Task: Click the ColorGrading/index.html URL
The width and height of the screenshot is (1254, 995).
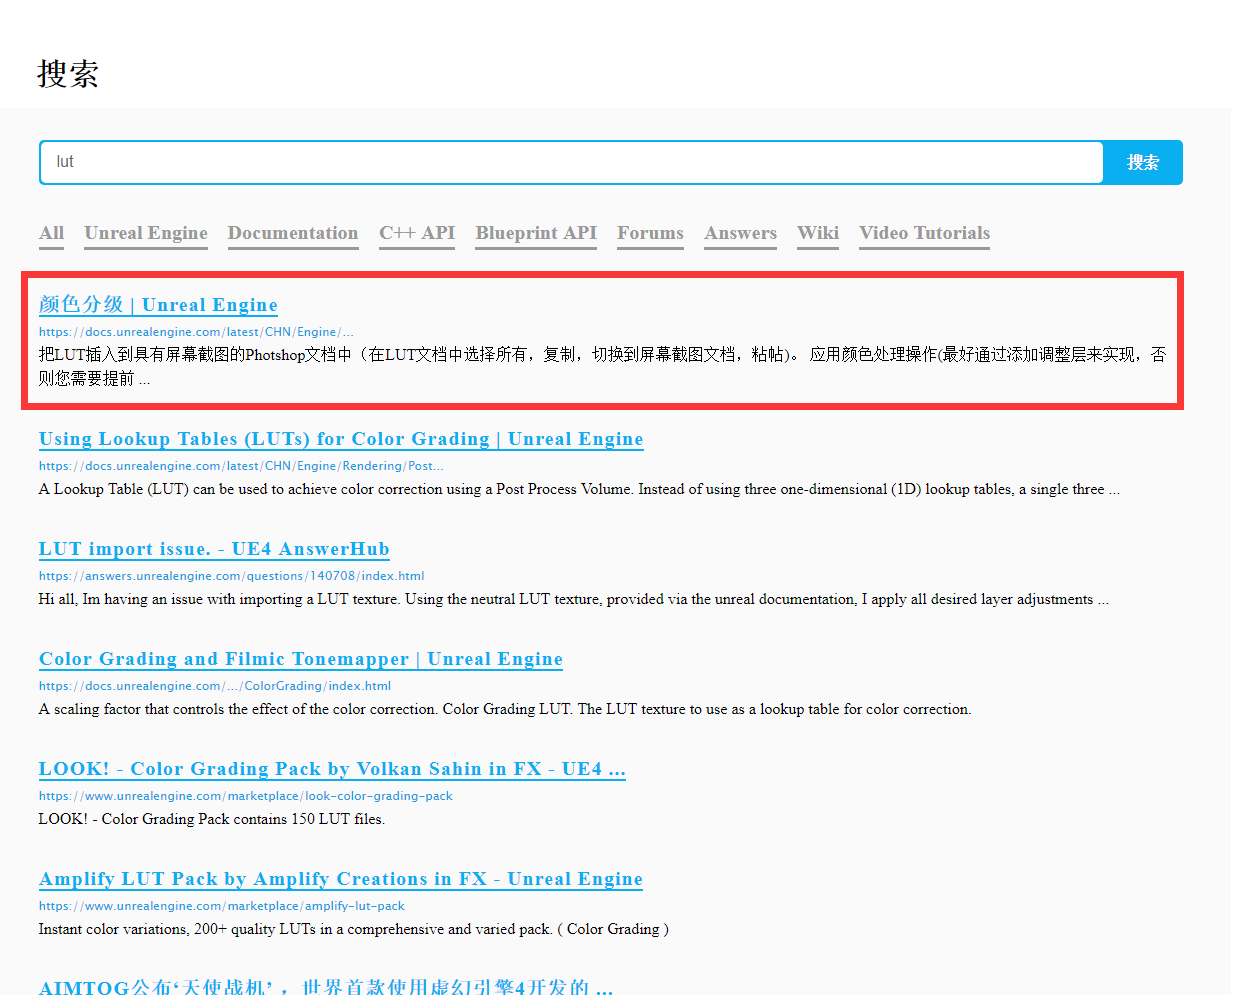Action: [x=215, y=686]
